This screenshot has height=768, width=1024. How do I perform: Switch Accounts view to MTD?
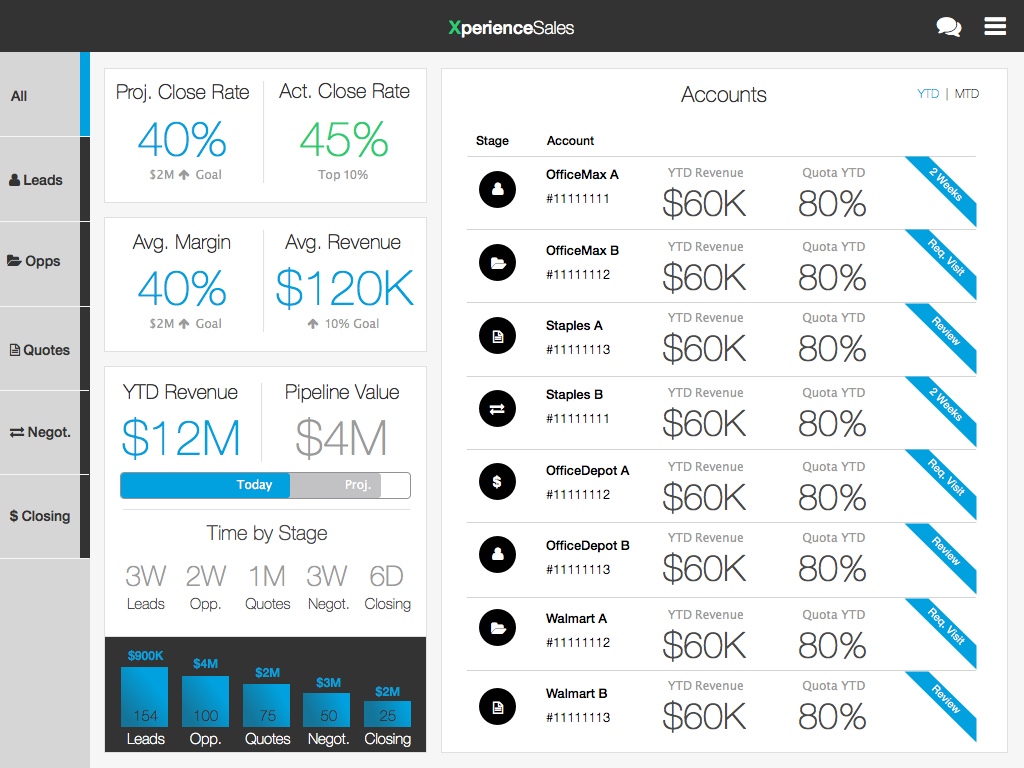click(967, 93)
